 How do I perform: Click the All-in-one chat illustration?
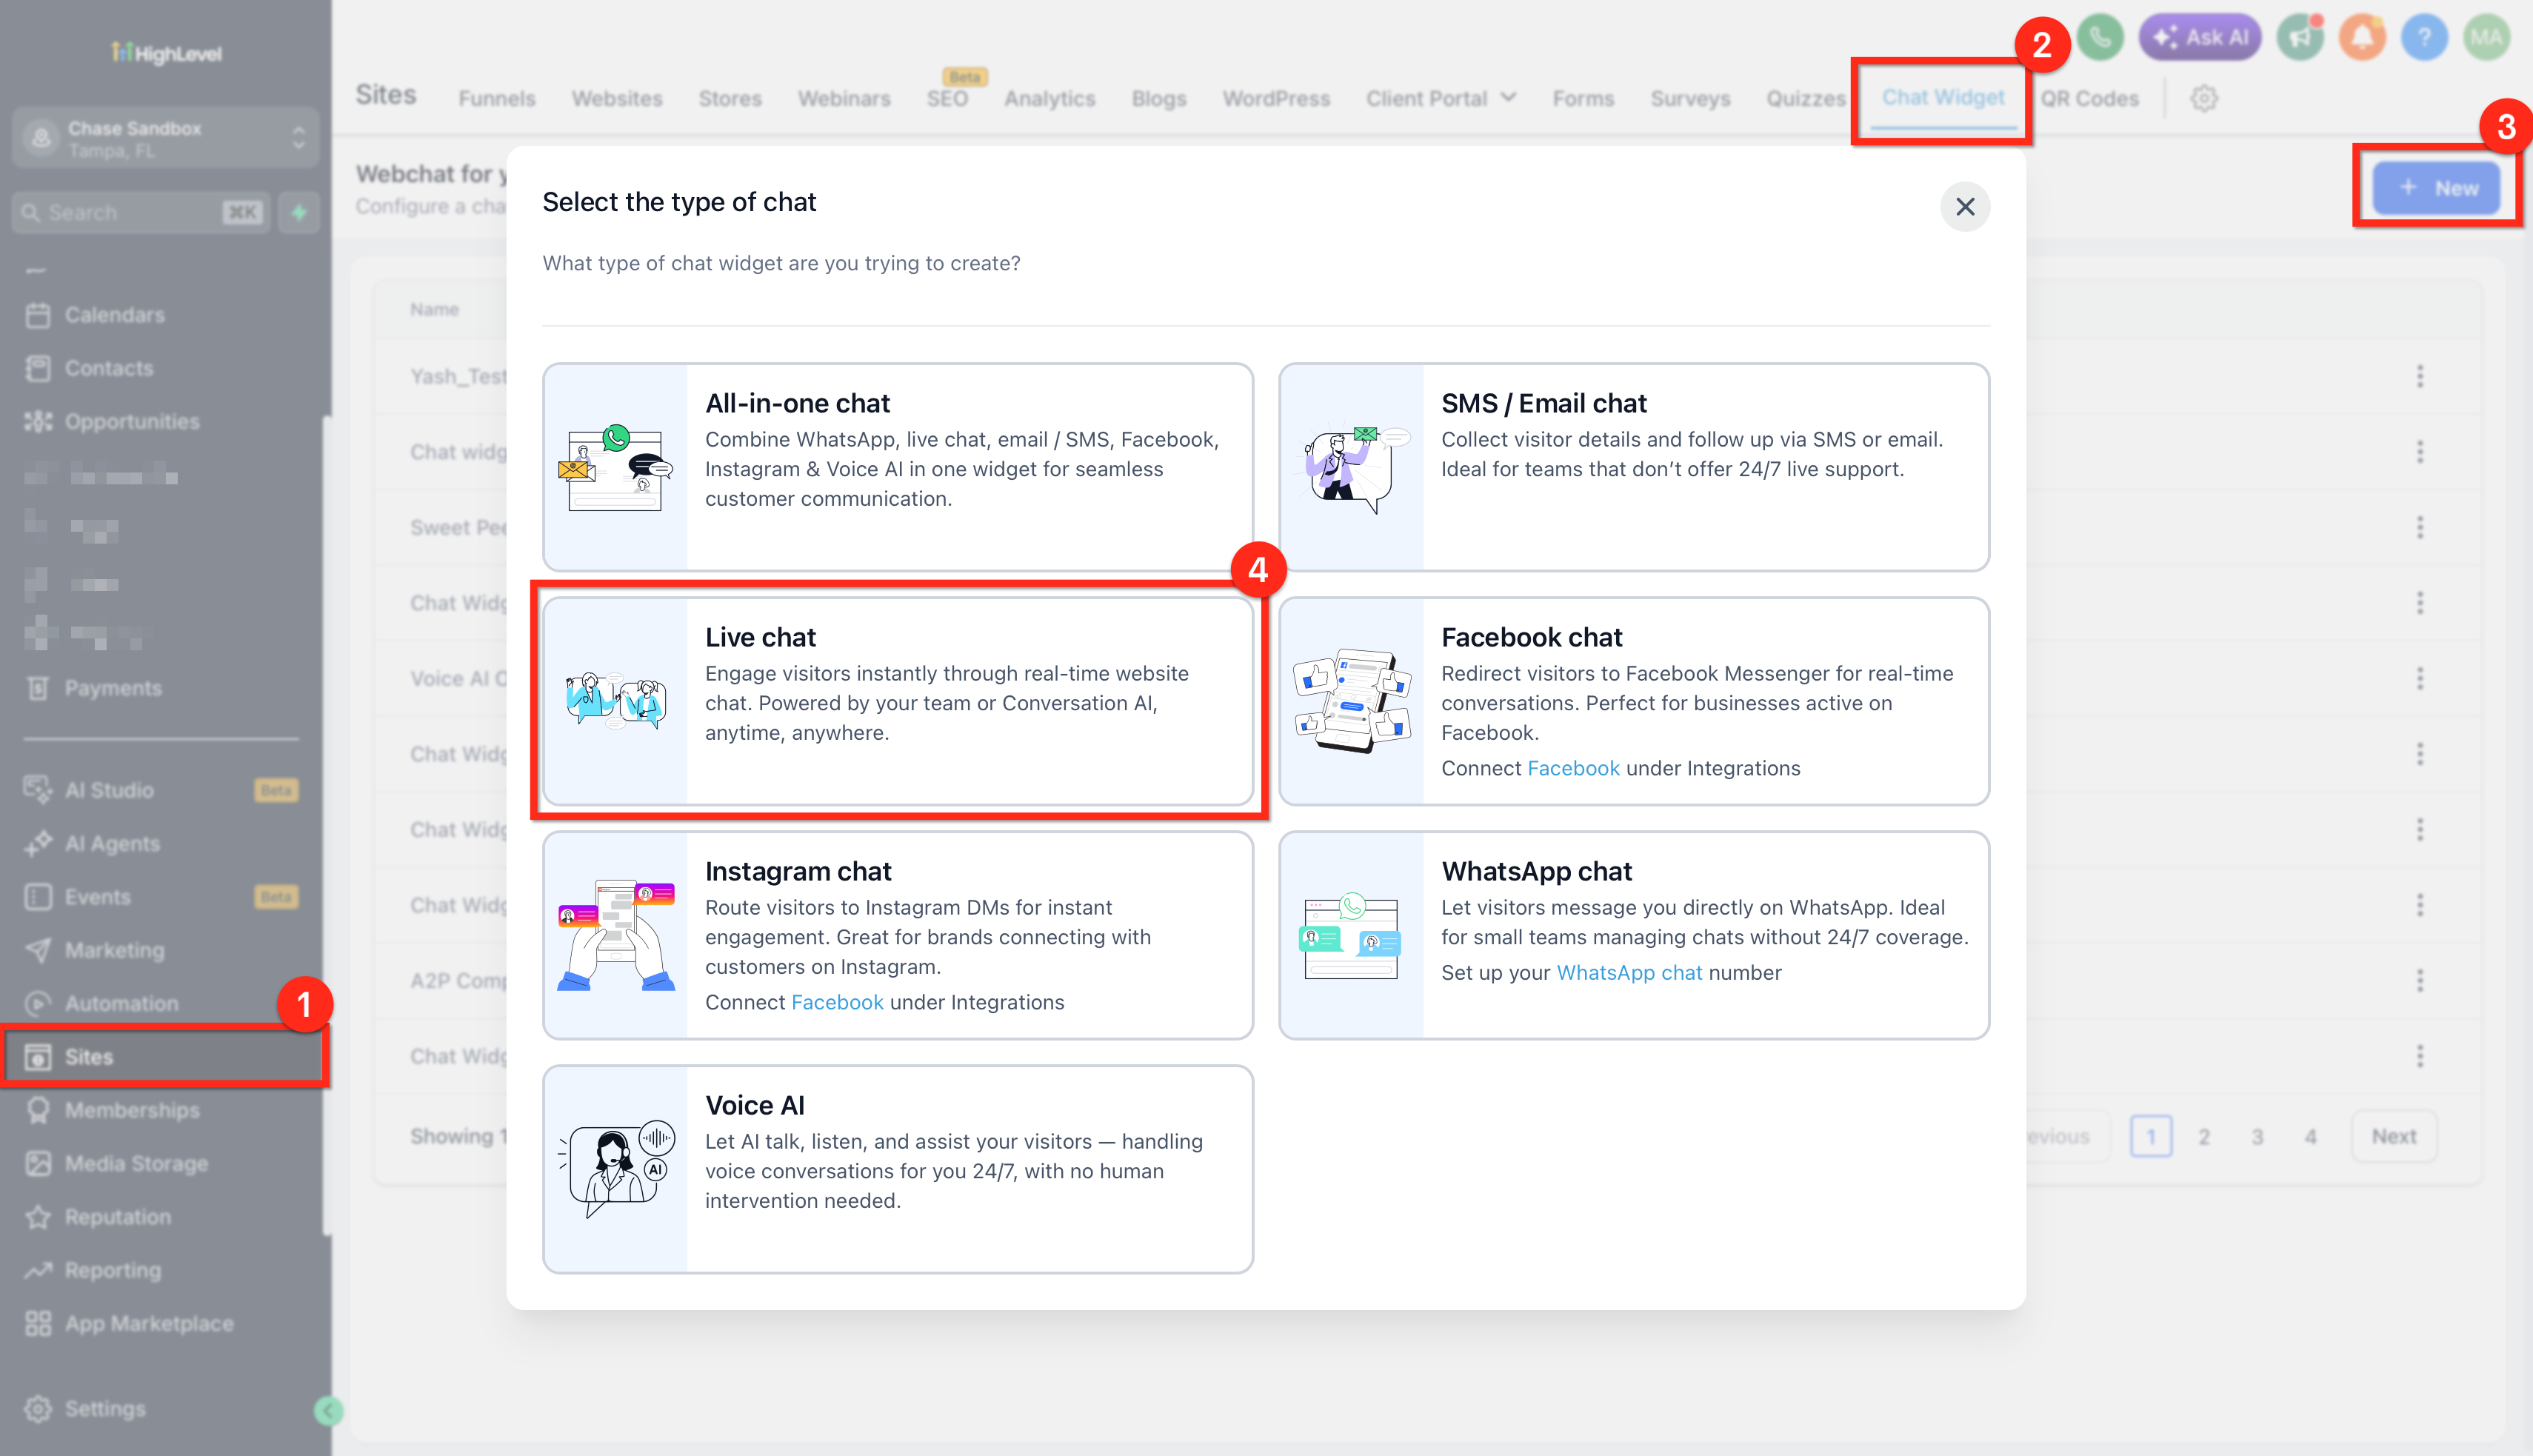point(615,467)
